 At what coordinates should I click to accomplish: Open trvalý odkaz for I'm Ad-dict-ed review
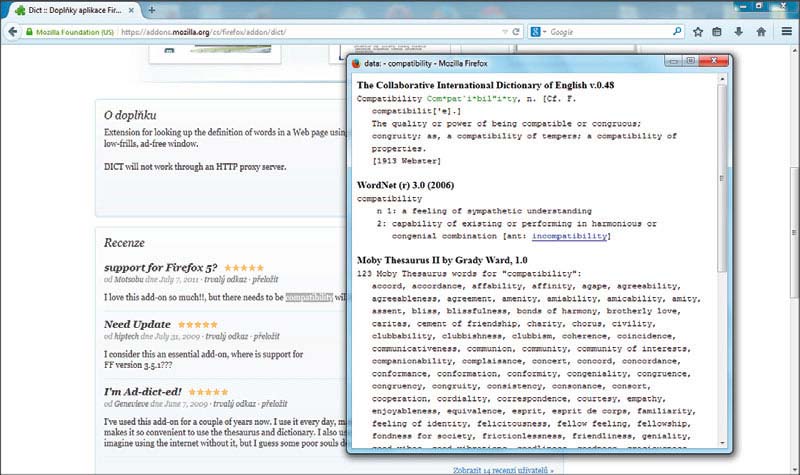[234, 404]
